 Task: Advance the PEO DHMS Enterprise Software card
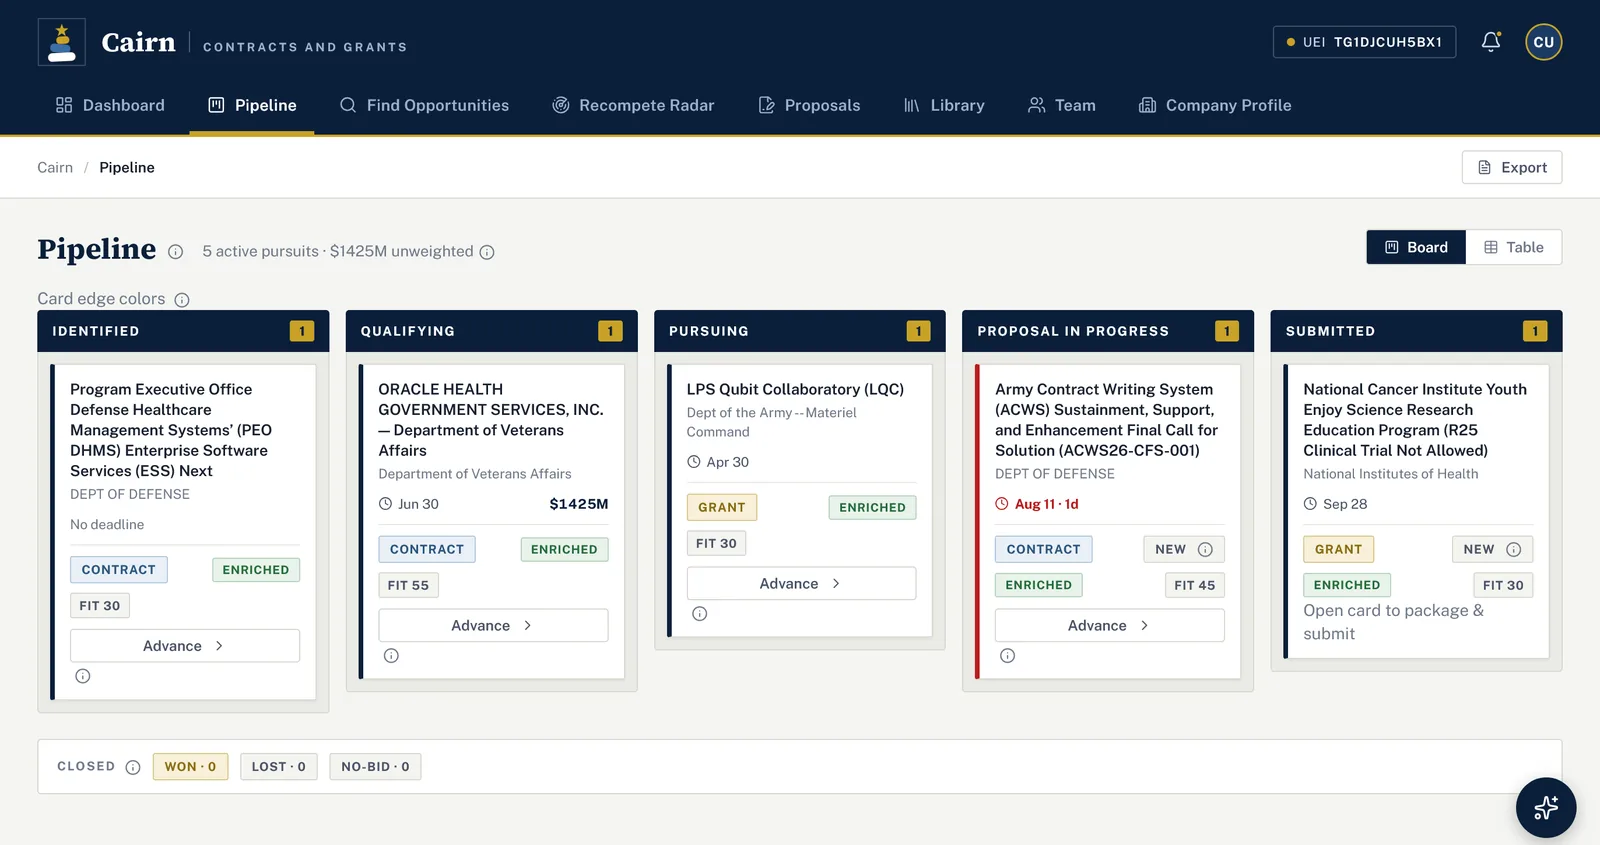[185, 646]
